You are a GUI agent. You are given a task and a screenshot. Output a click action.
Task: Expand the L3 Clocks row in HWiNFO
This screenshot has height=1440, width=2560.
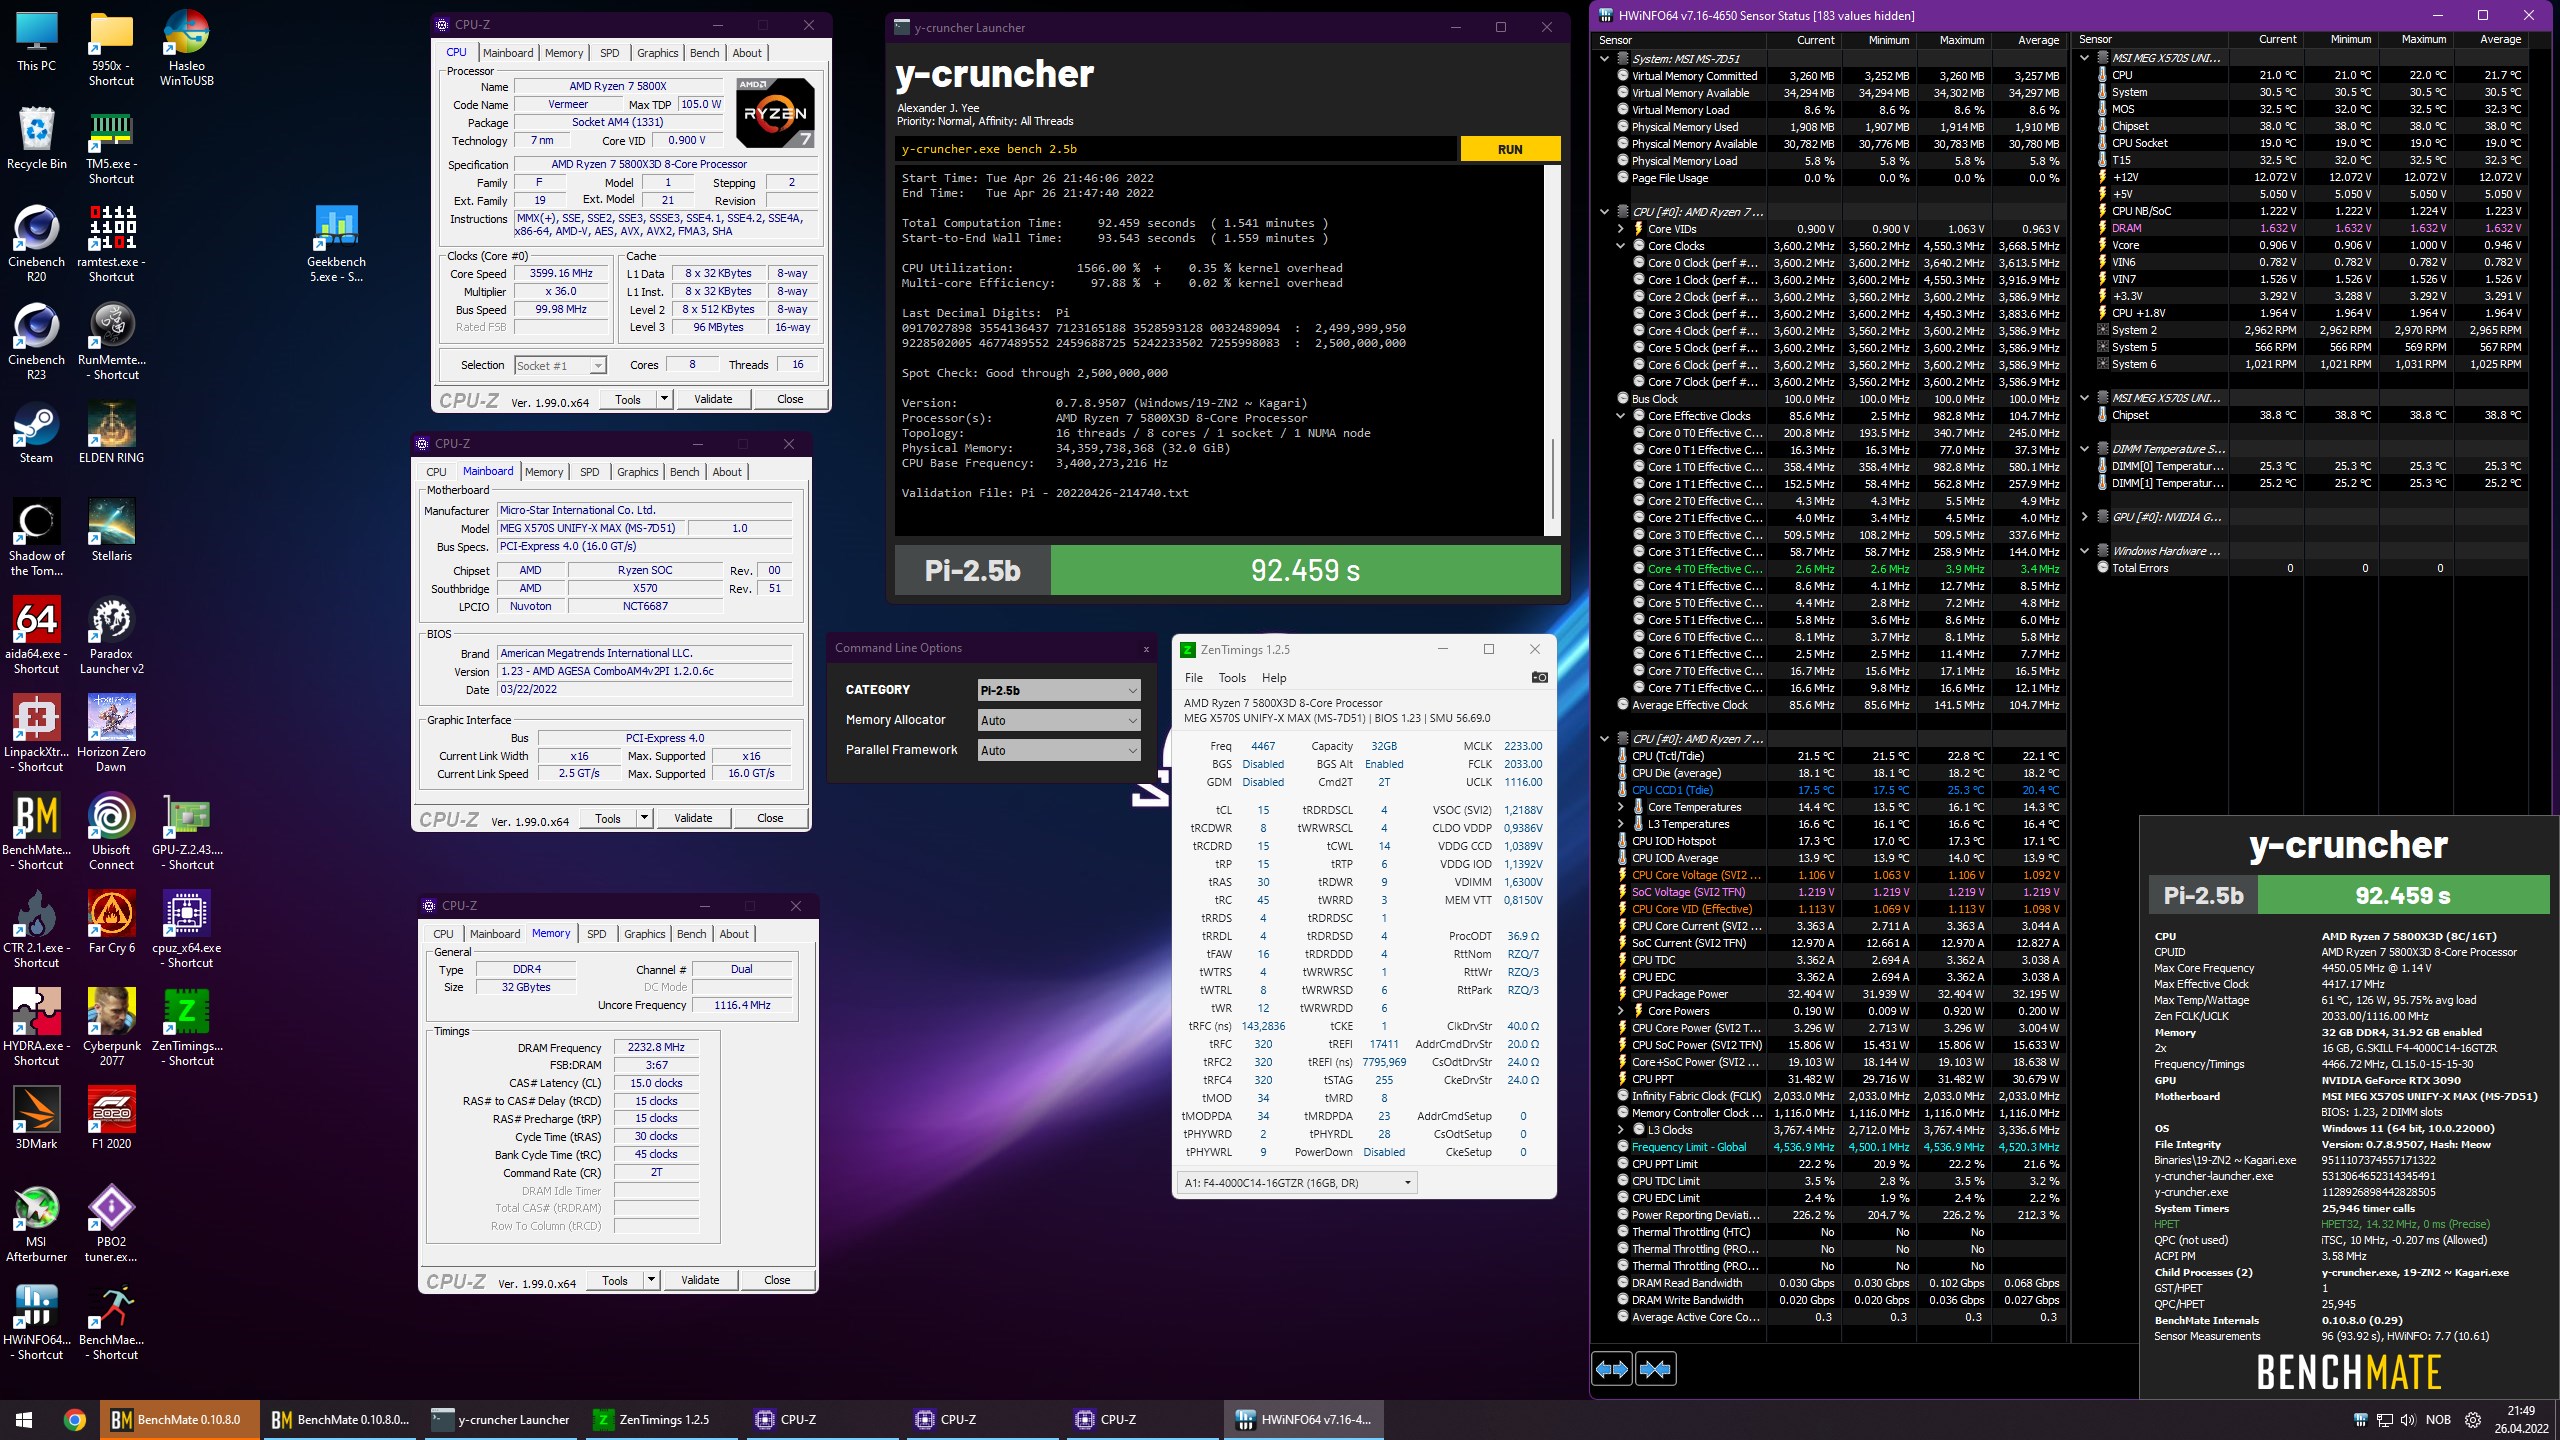click(x=1621, y=1130)
